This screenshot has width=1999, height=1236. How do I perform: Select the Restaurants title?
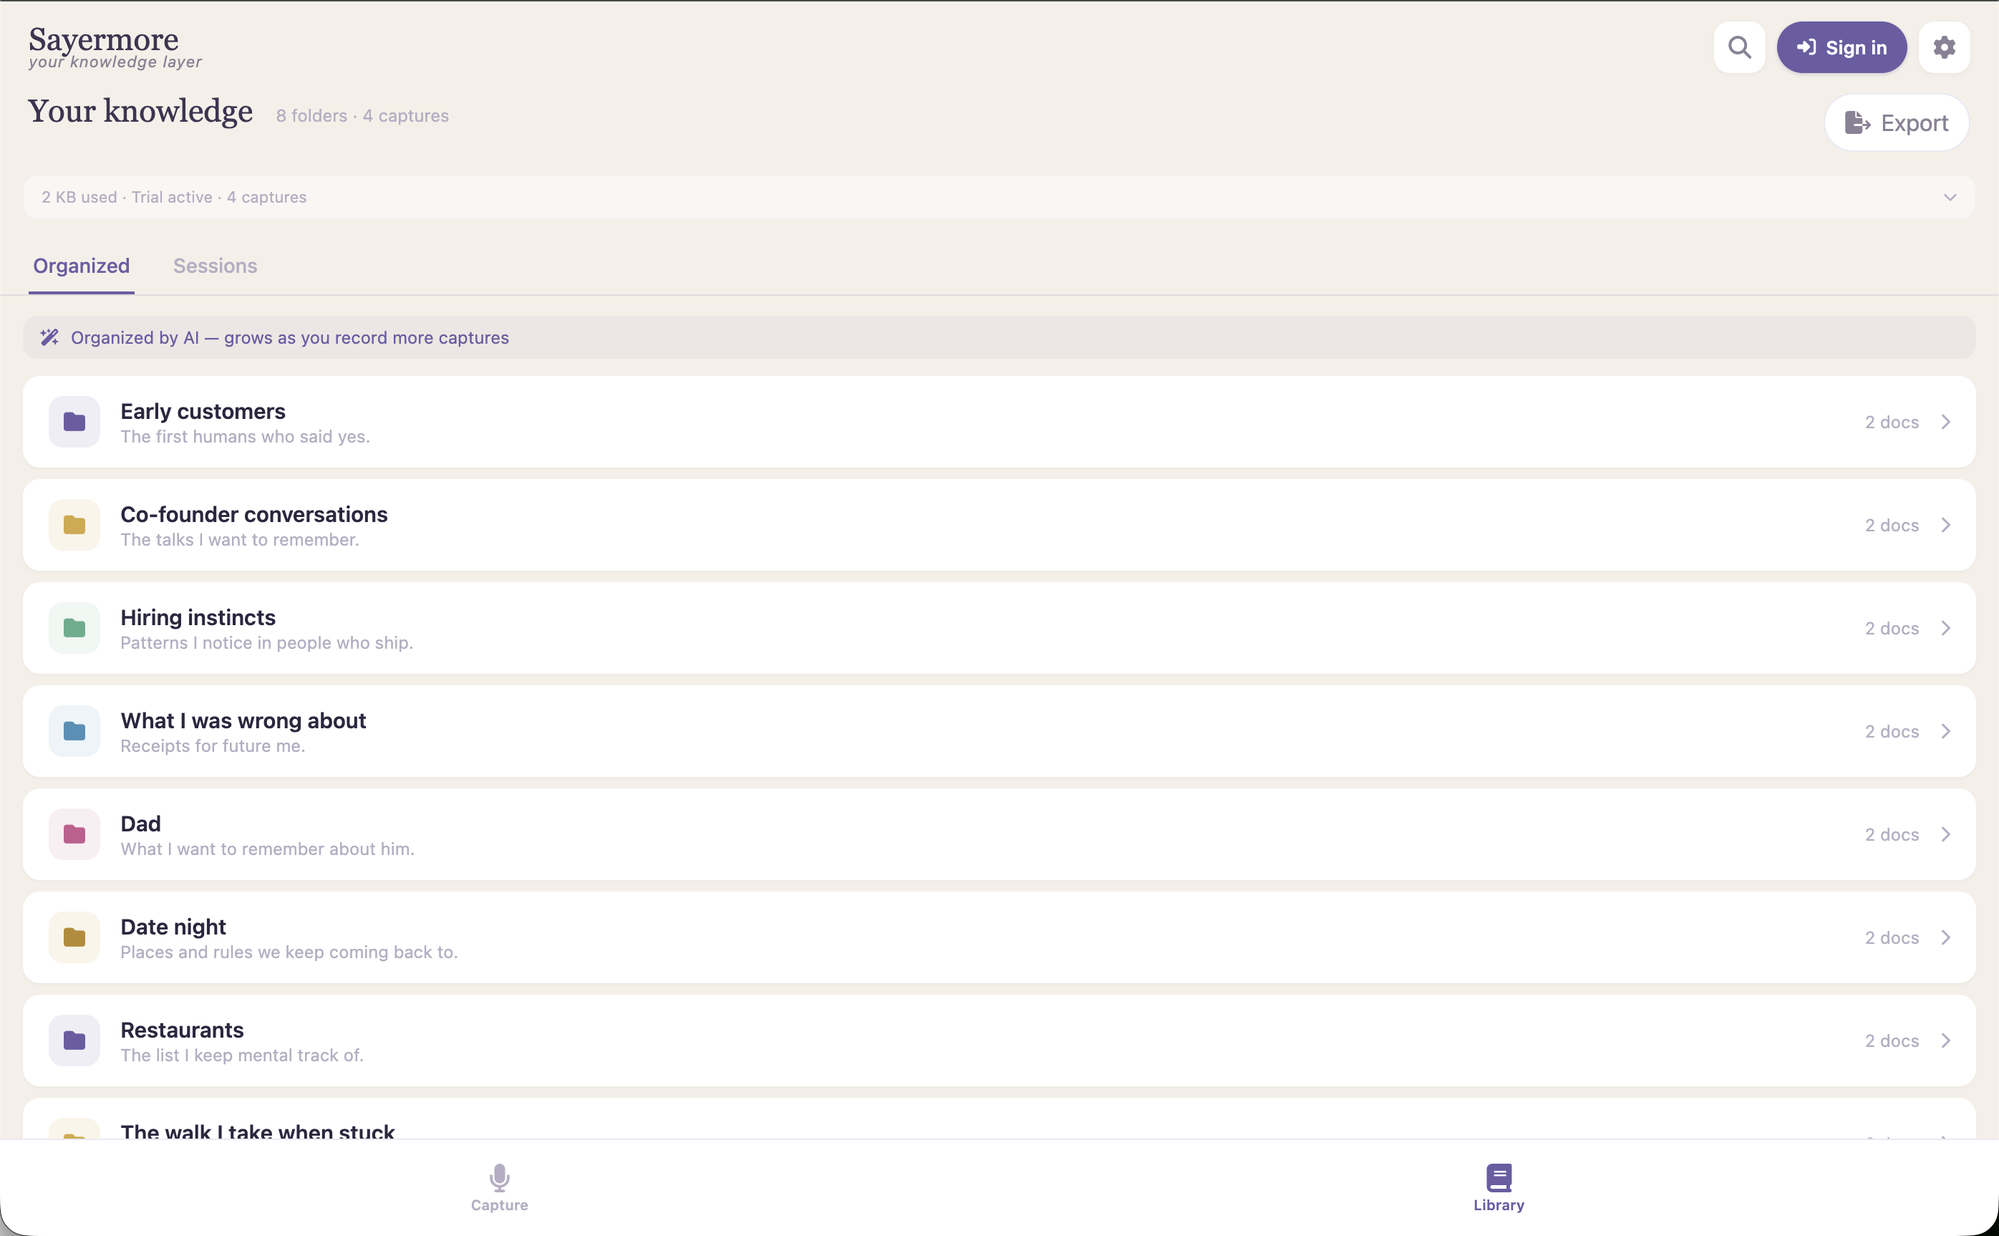pos(182,1029)
